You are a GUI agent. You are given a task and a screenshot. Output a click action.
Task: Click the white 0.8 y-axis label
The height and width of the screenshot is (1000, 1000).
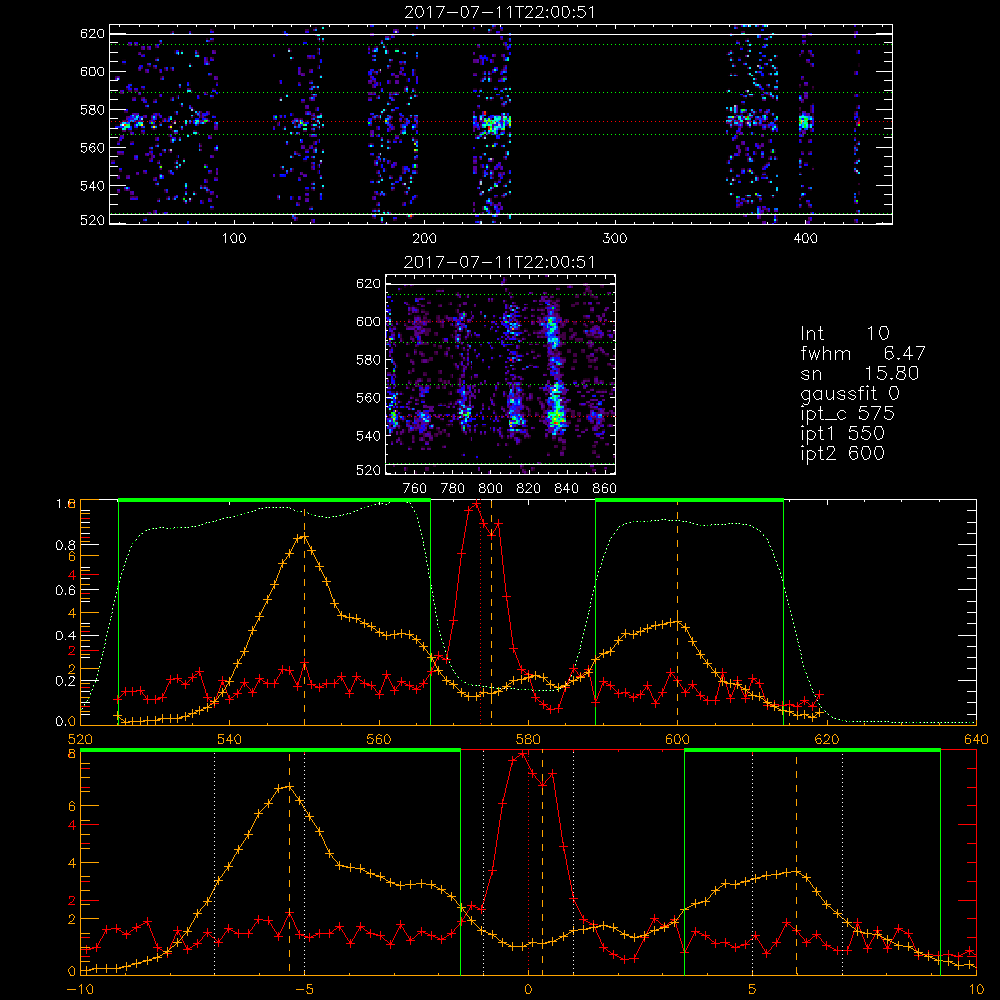pos(65,545)
